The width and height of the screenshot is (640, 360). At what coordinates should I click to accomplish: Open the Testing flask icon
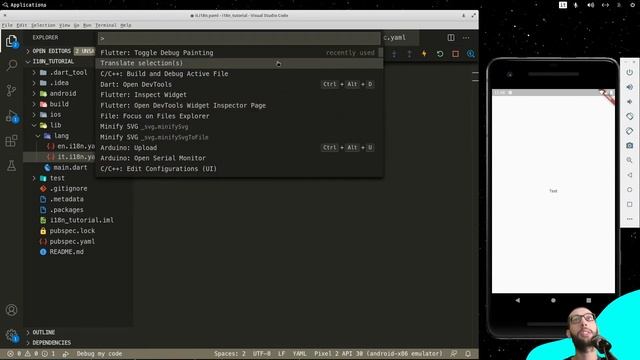pos(11,166)
